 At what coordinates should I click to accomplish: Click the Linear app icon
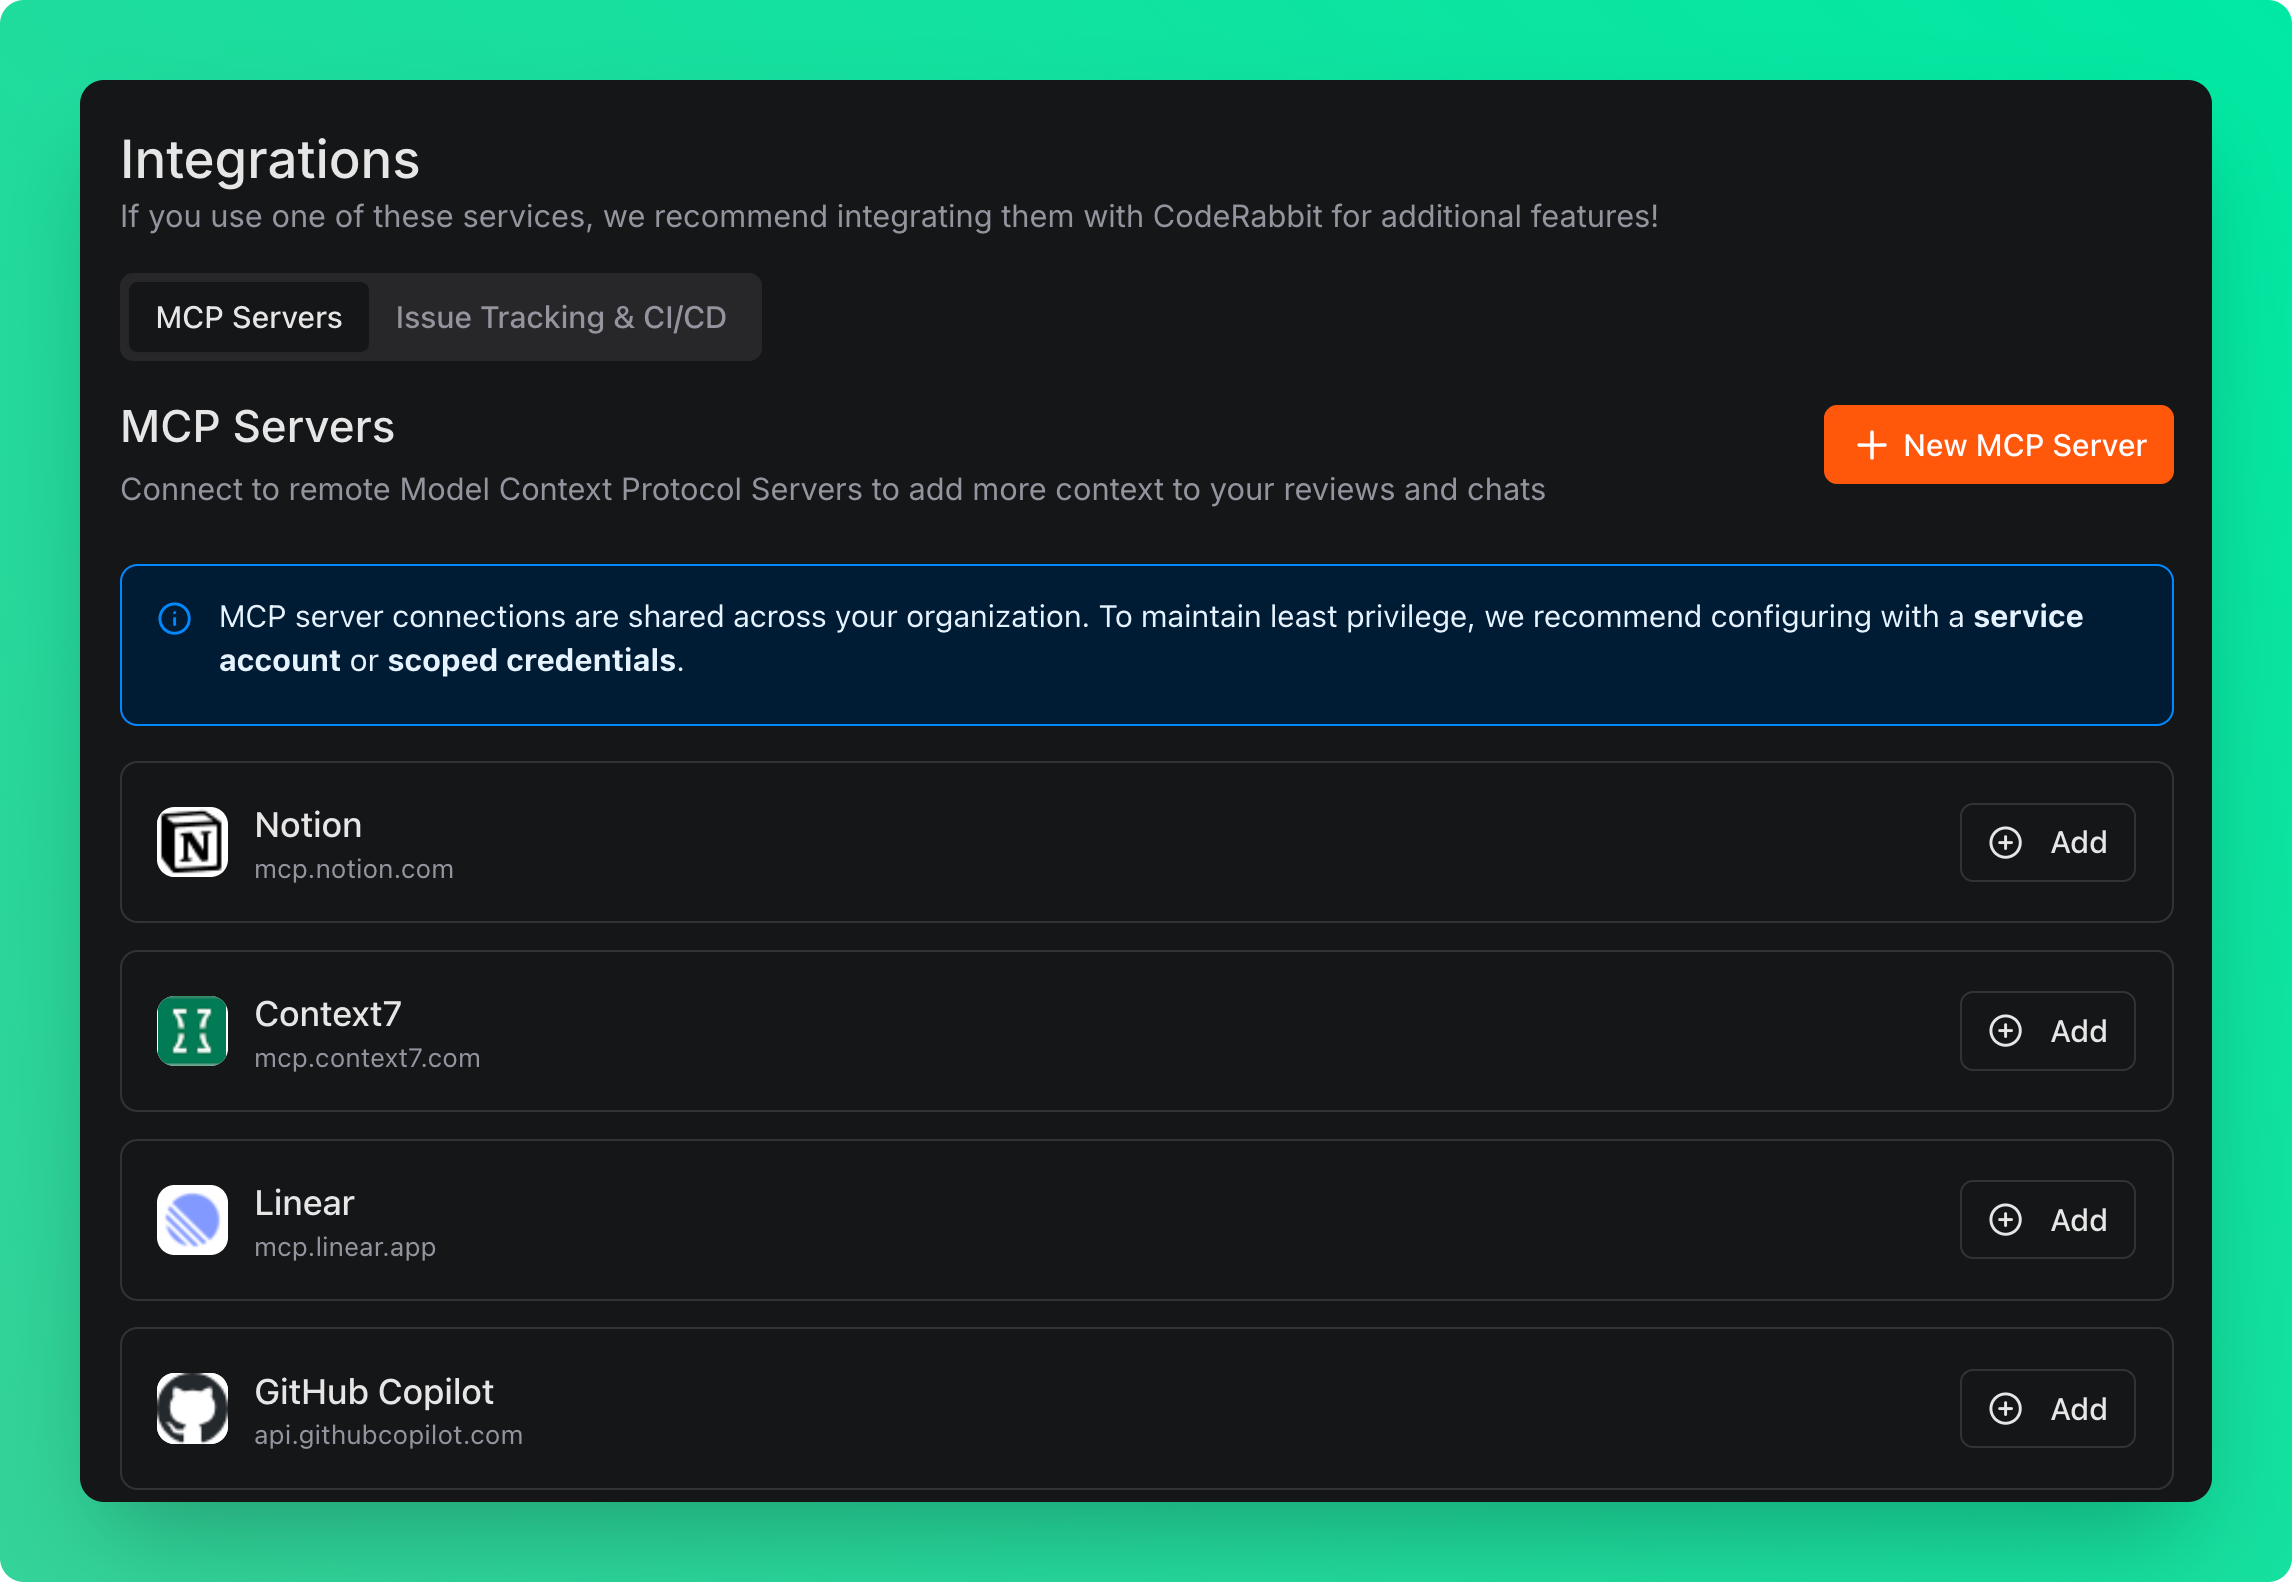pos(191,1219)
